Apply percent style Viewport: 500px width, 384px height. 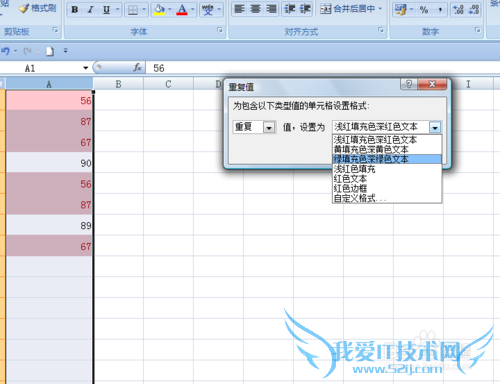pos(424,10)
